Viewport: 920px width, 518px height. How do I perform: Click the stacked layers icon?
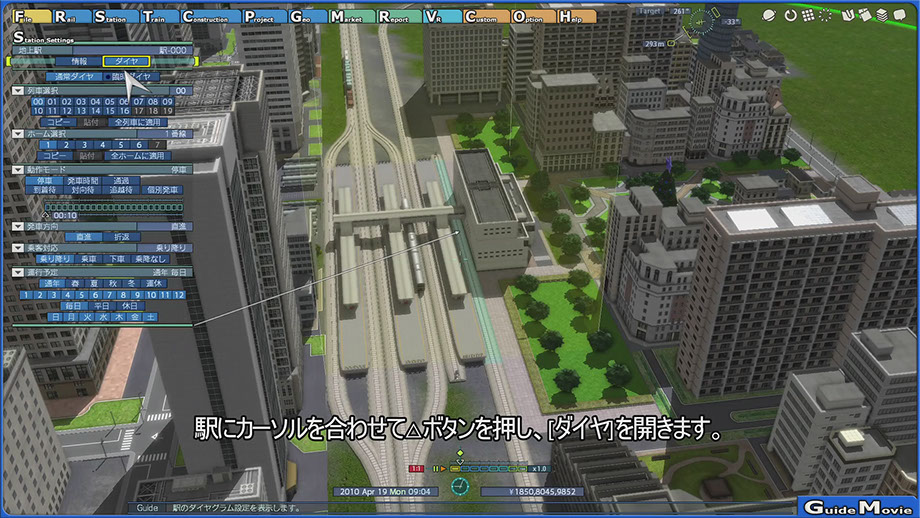(882, 15)
